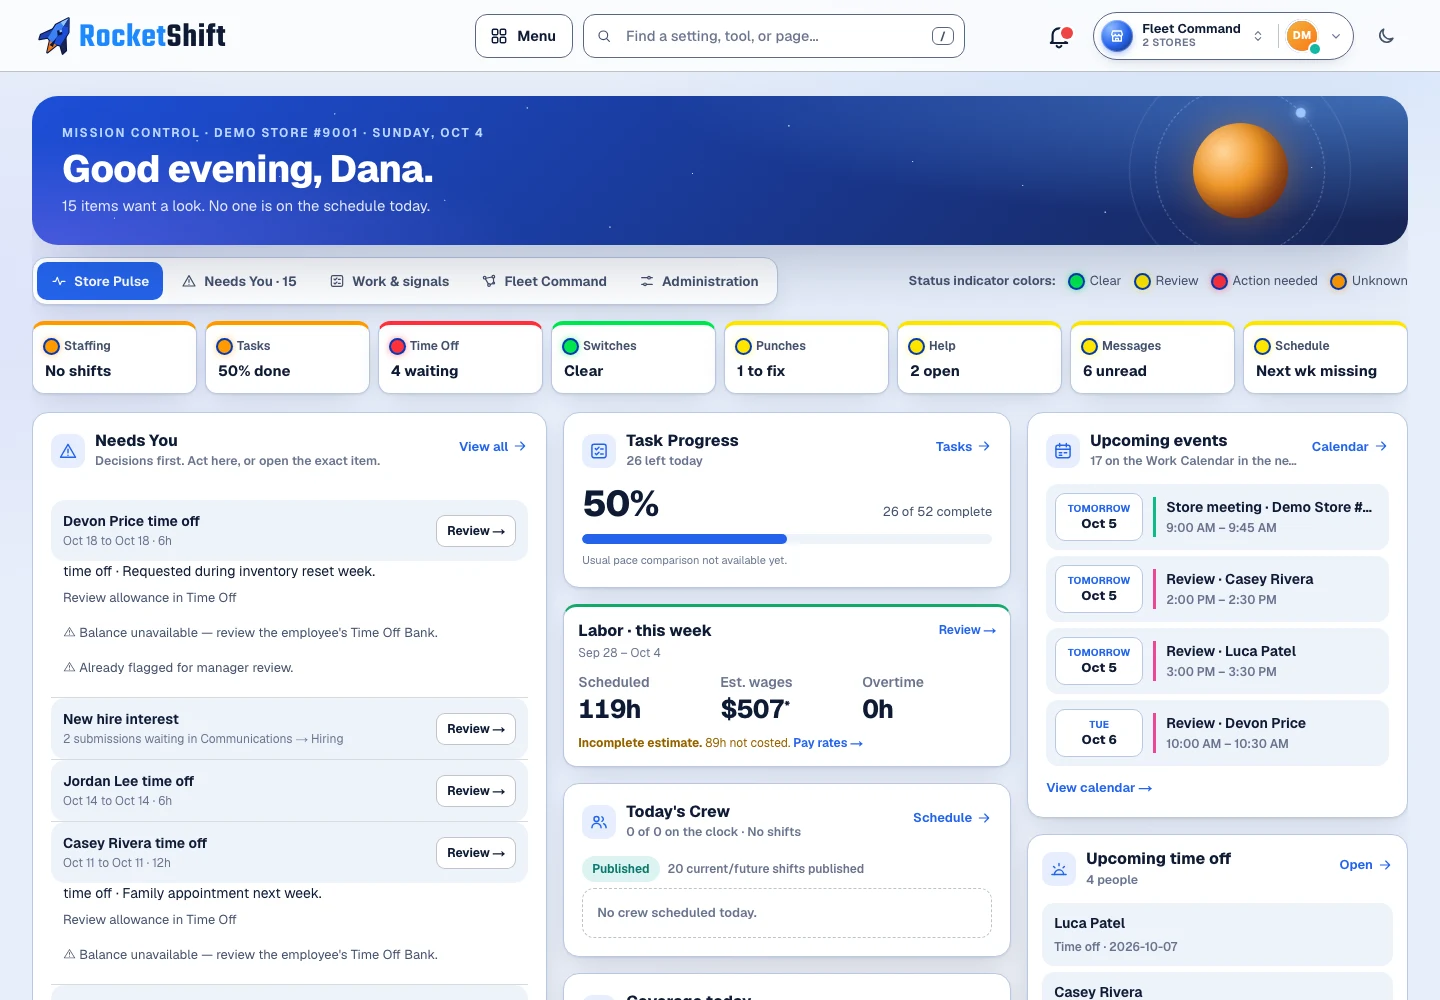Click the RocketShift rocket logo icon
1440x1000 pixels.
tap(54, 36)
